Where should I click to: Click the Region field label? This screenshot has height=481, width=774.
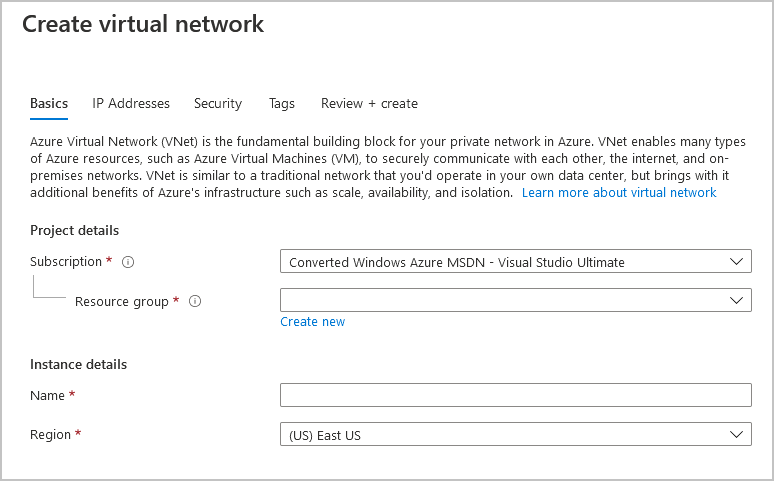50,435
